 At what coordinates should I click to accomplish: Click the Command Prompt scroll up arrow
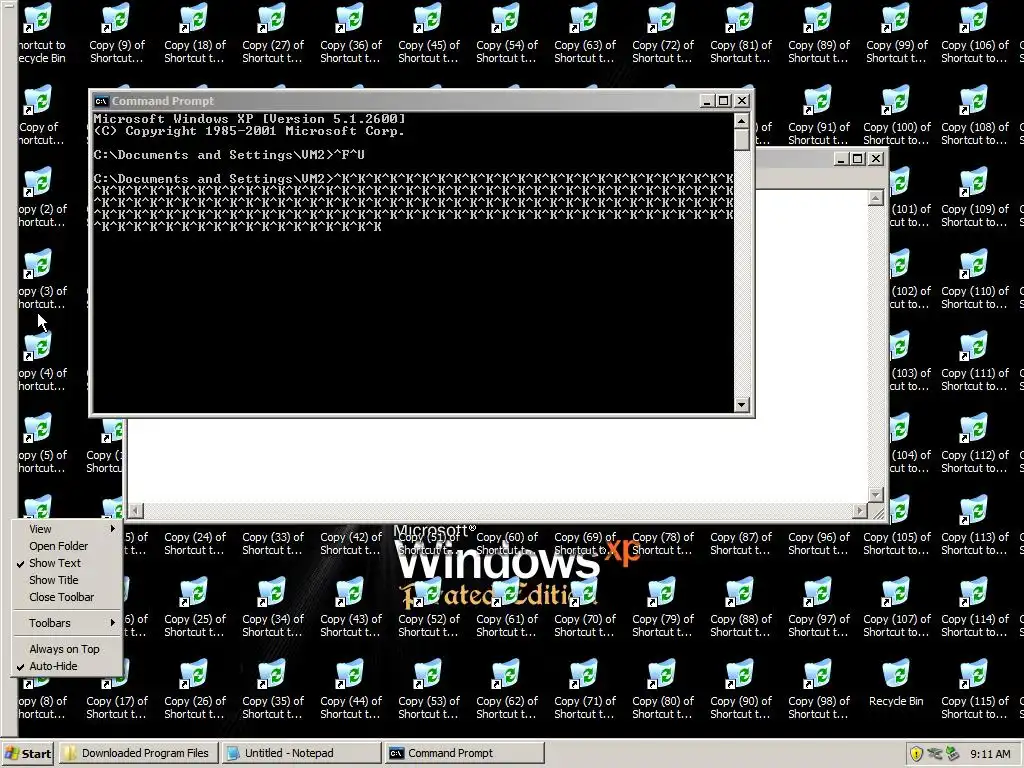point(741,121)
